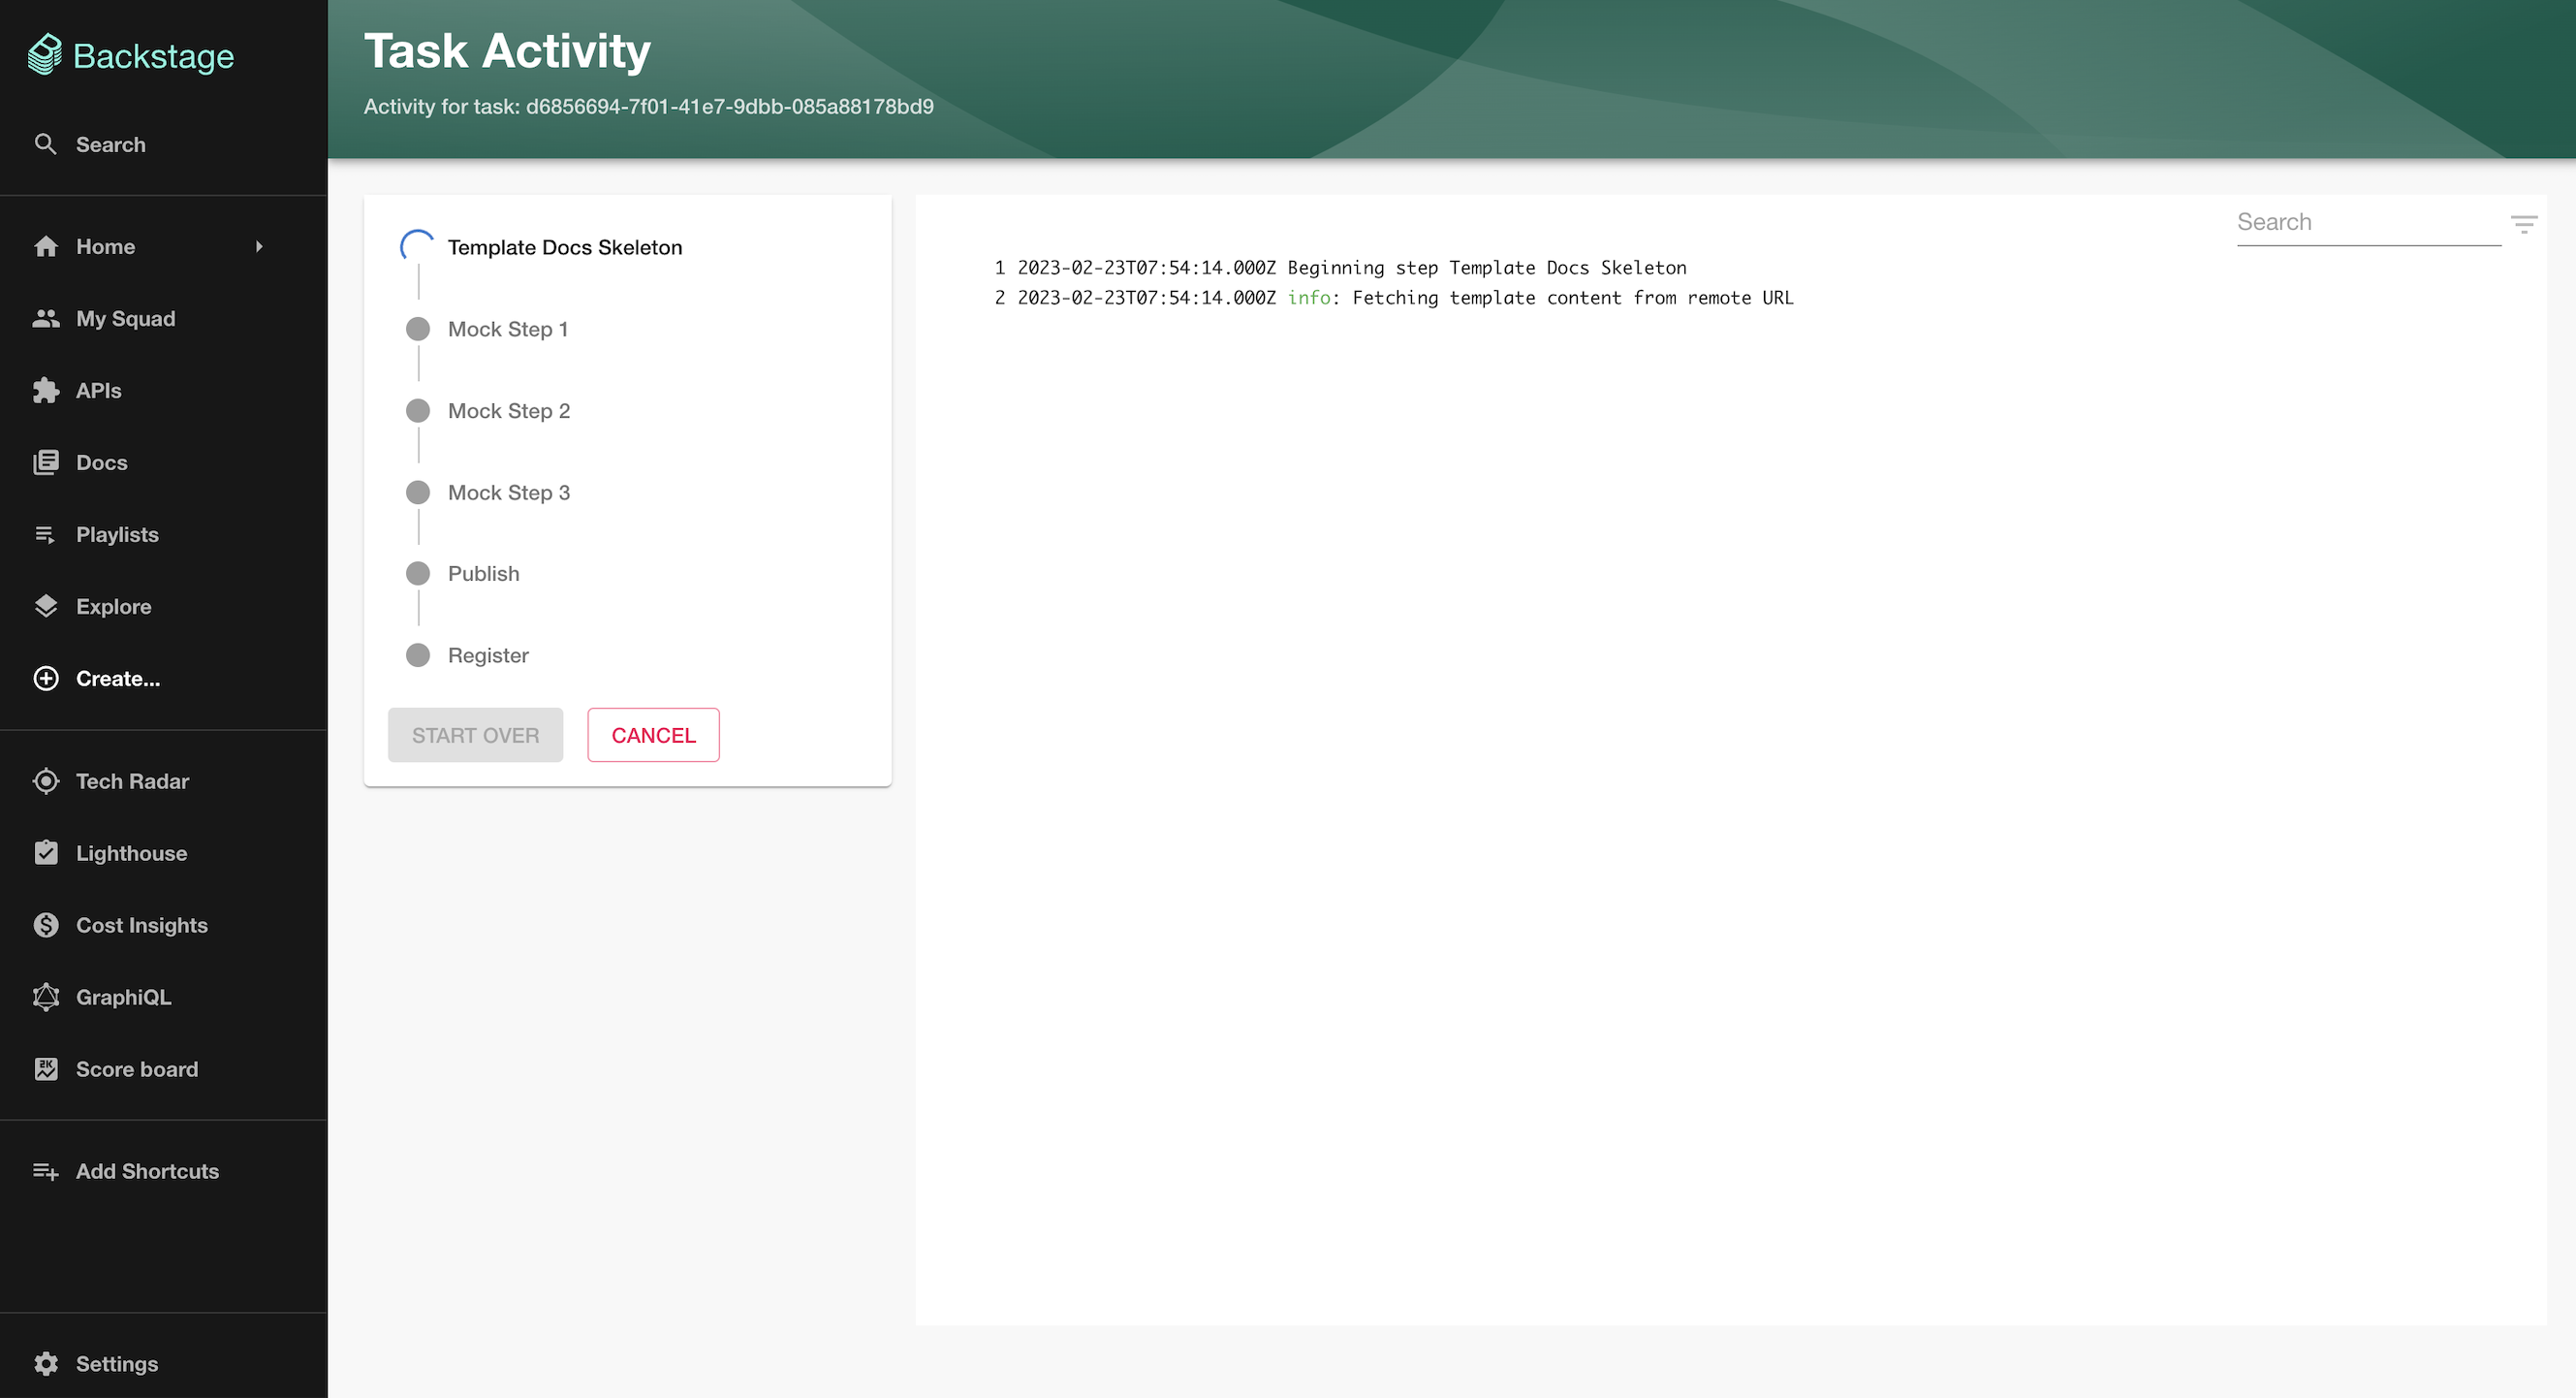This screenshot has width=2576, height=1398.
Task: Select the Home navigation icon
Action: [45, 246]
